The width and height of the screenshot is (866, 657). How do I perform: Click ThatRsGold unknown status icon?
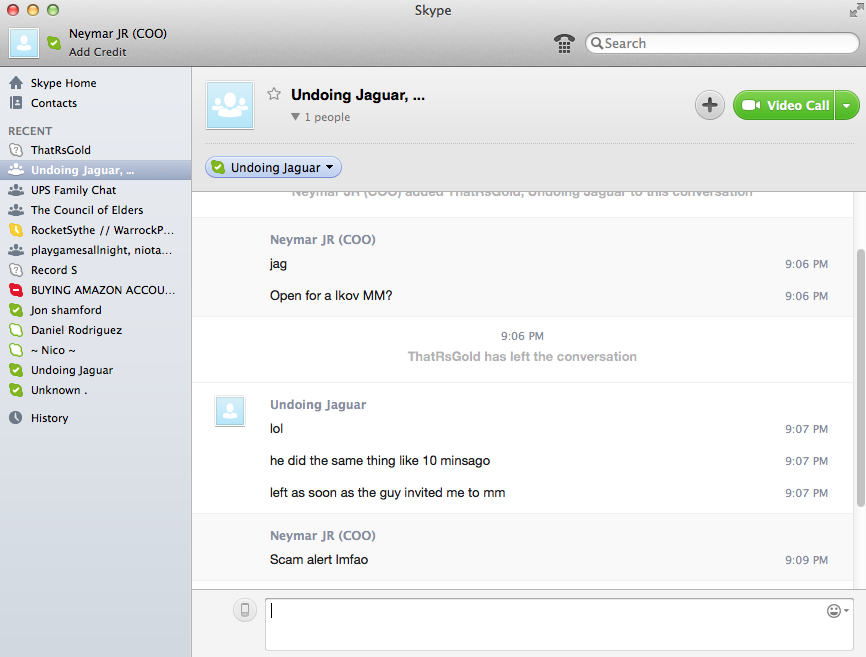(16, 150)
